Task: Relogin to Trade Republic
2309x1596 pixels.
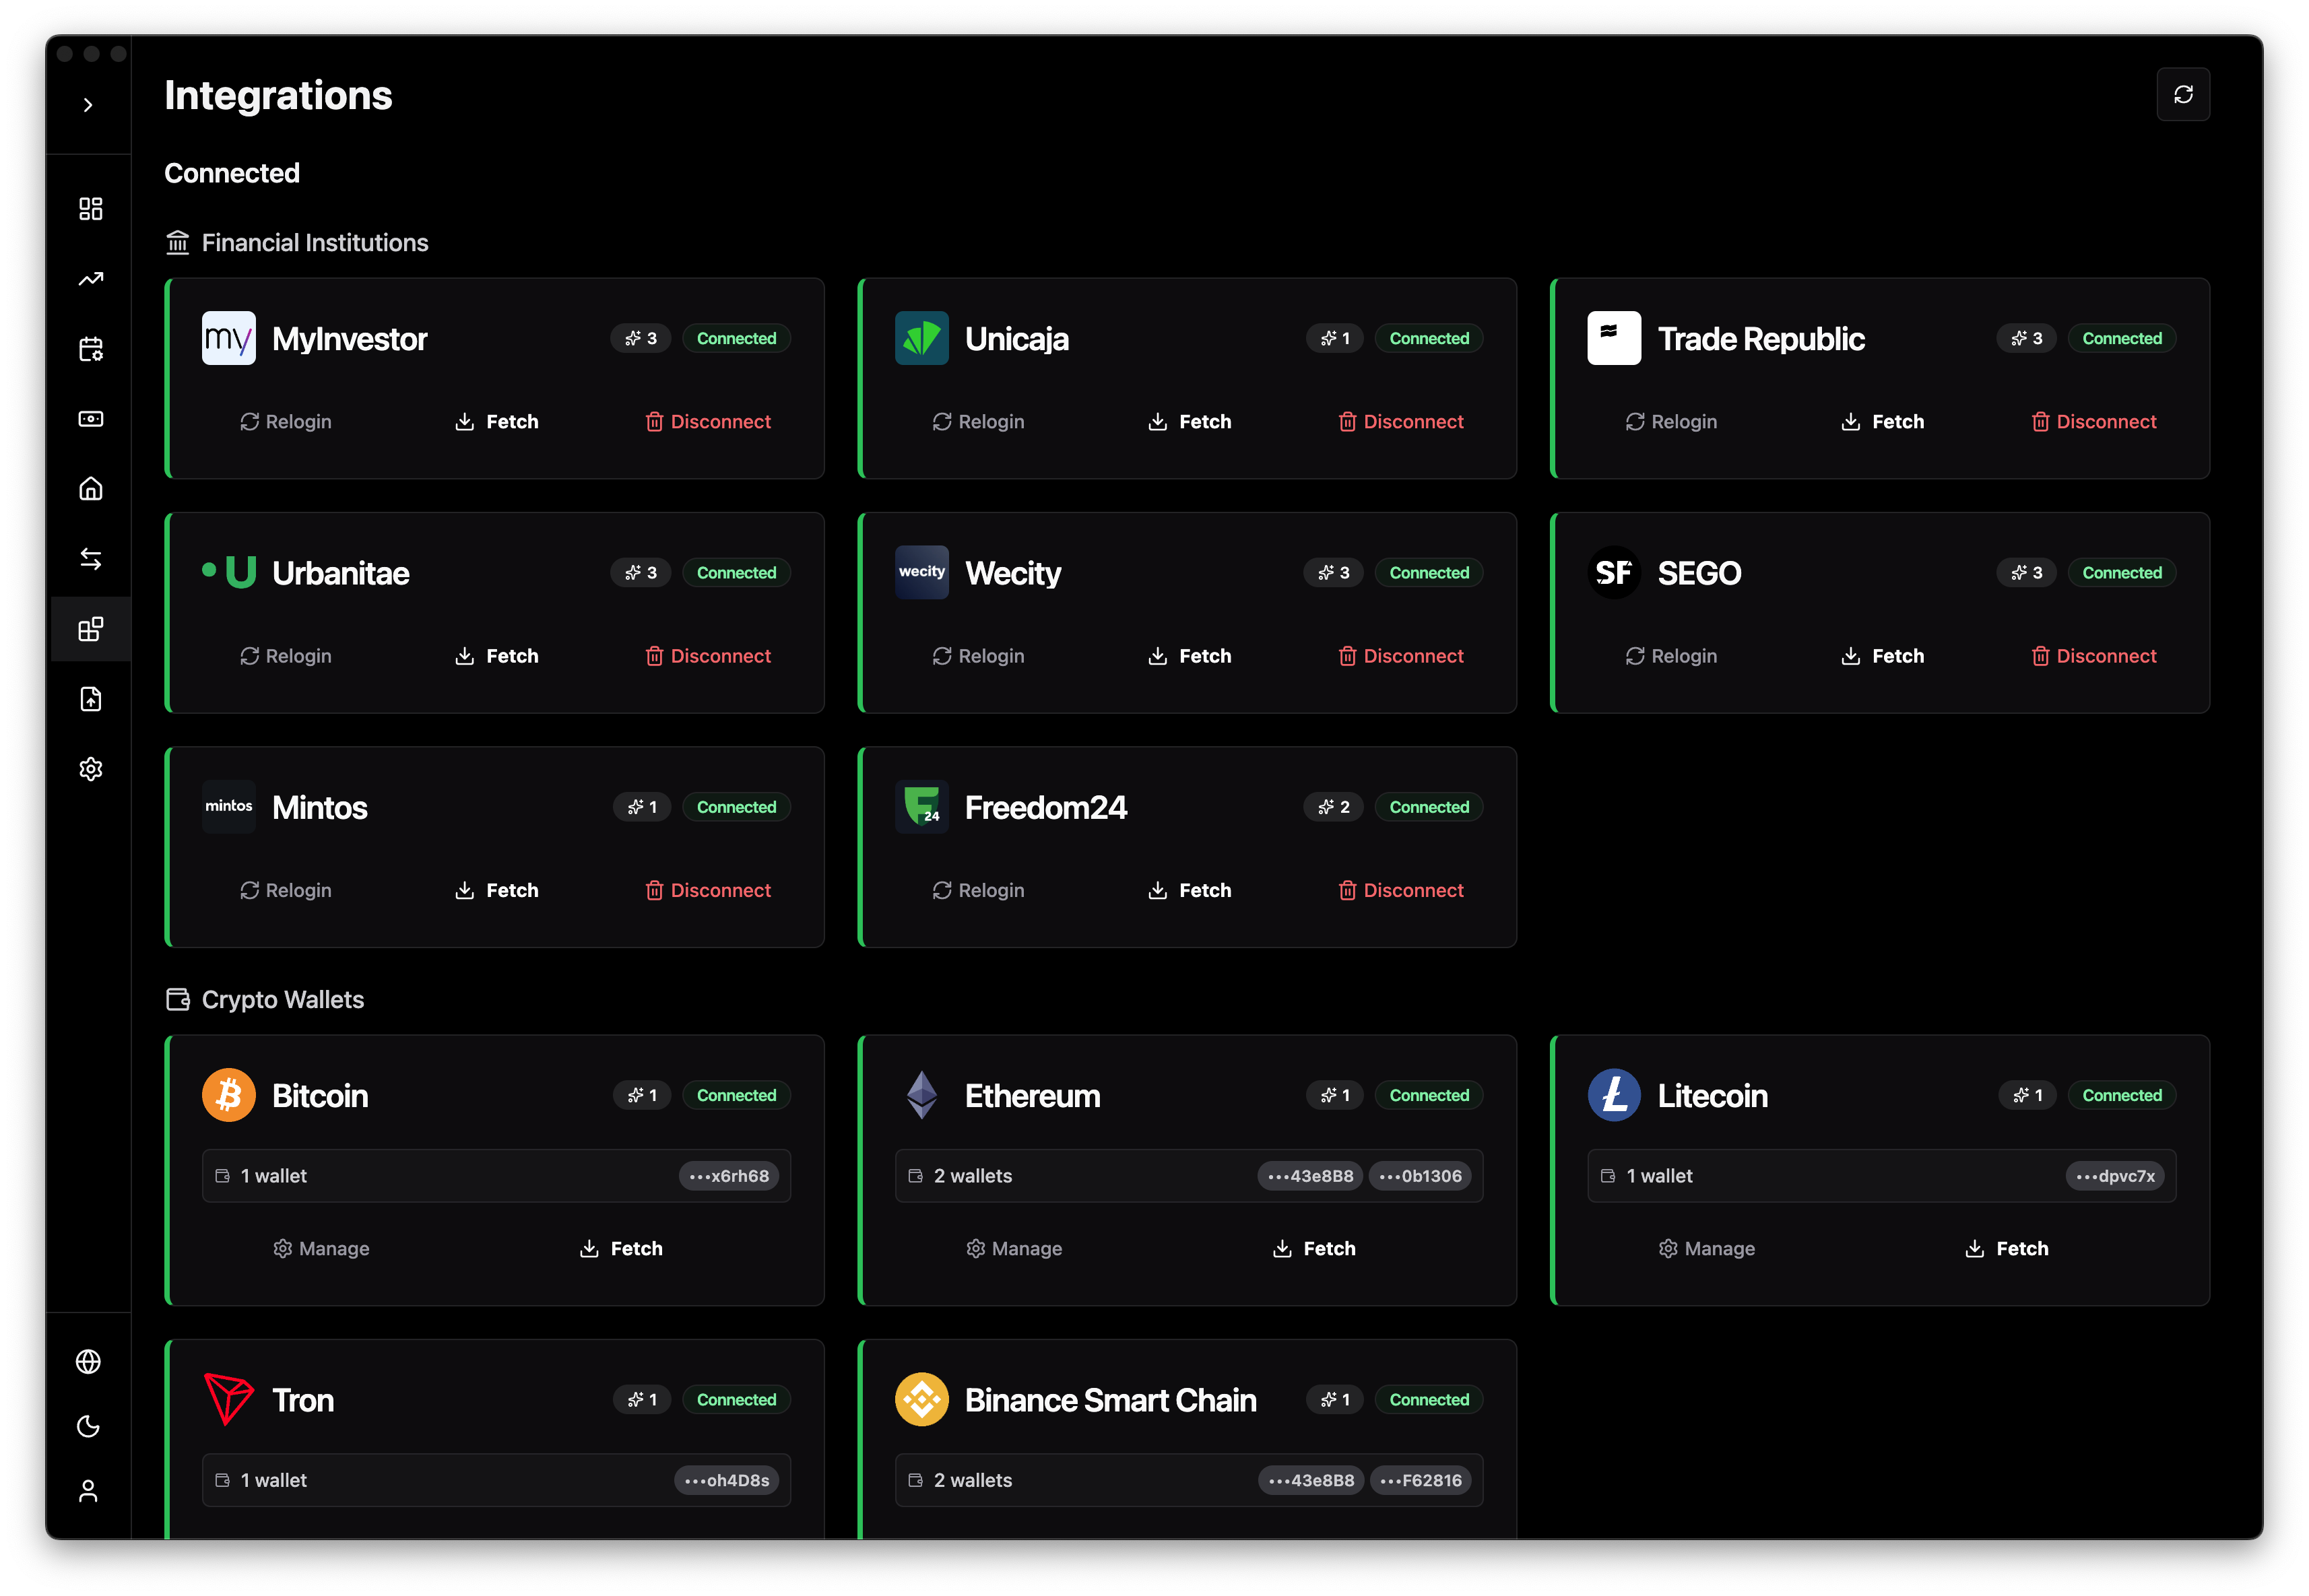Action: tap(1671, 422)
